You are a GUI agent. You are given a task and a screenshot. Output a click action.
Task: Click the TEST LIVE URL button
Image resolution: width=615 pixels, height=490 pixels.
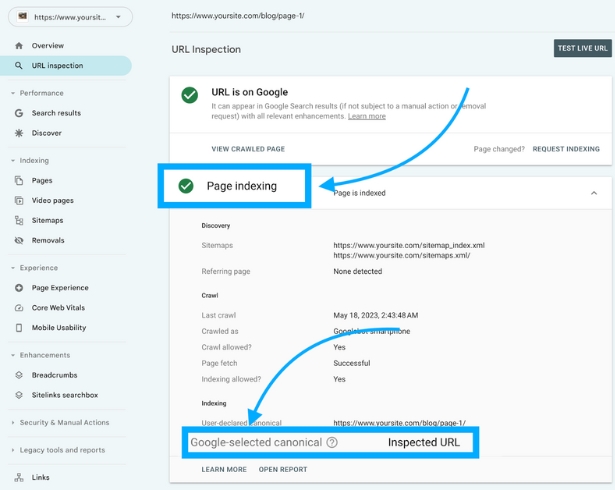582,48
